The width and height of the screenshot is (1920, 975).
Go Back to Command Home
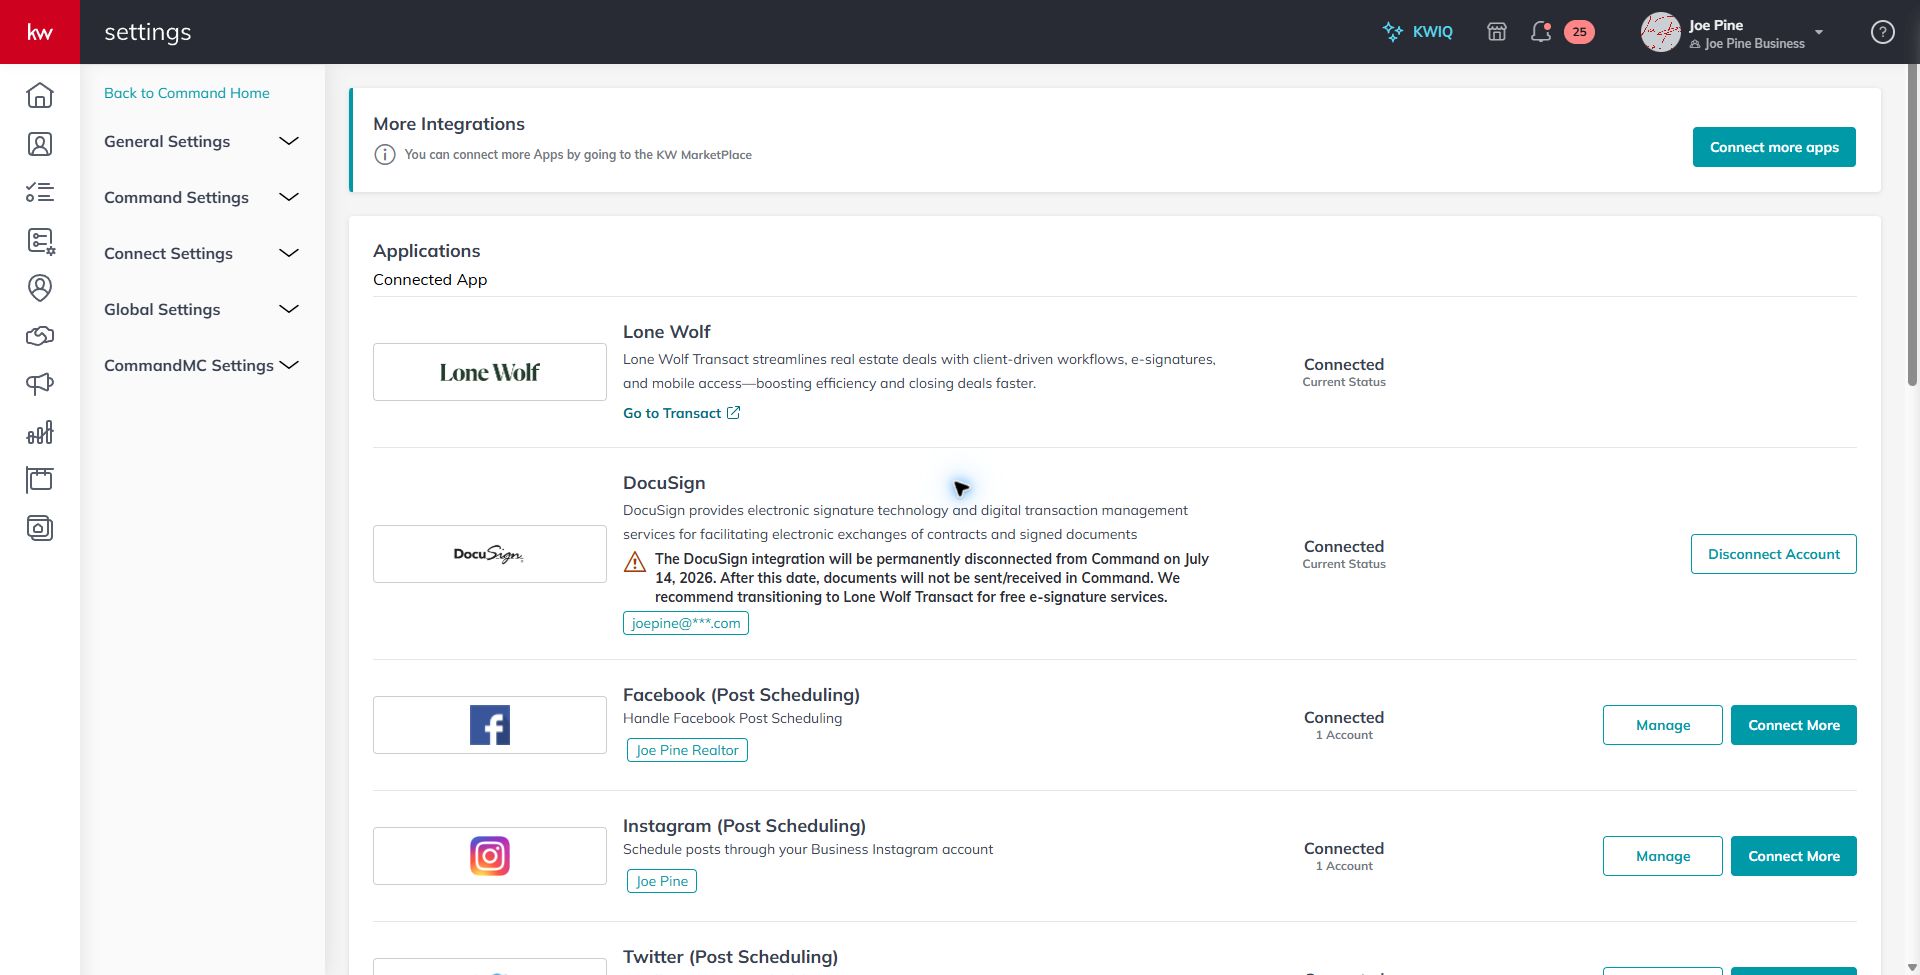(187, 93)
